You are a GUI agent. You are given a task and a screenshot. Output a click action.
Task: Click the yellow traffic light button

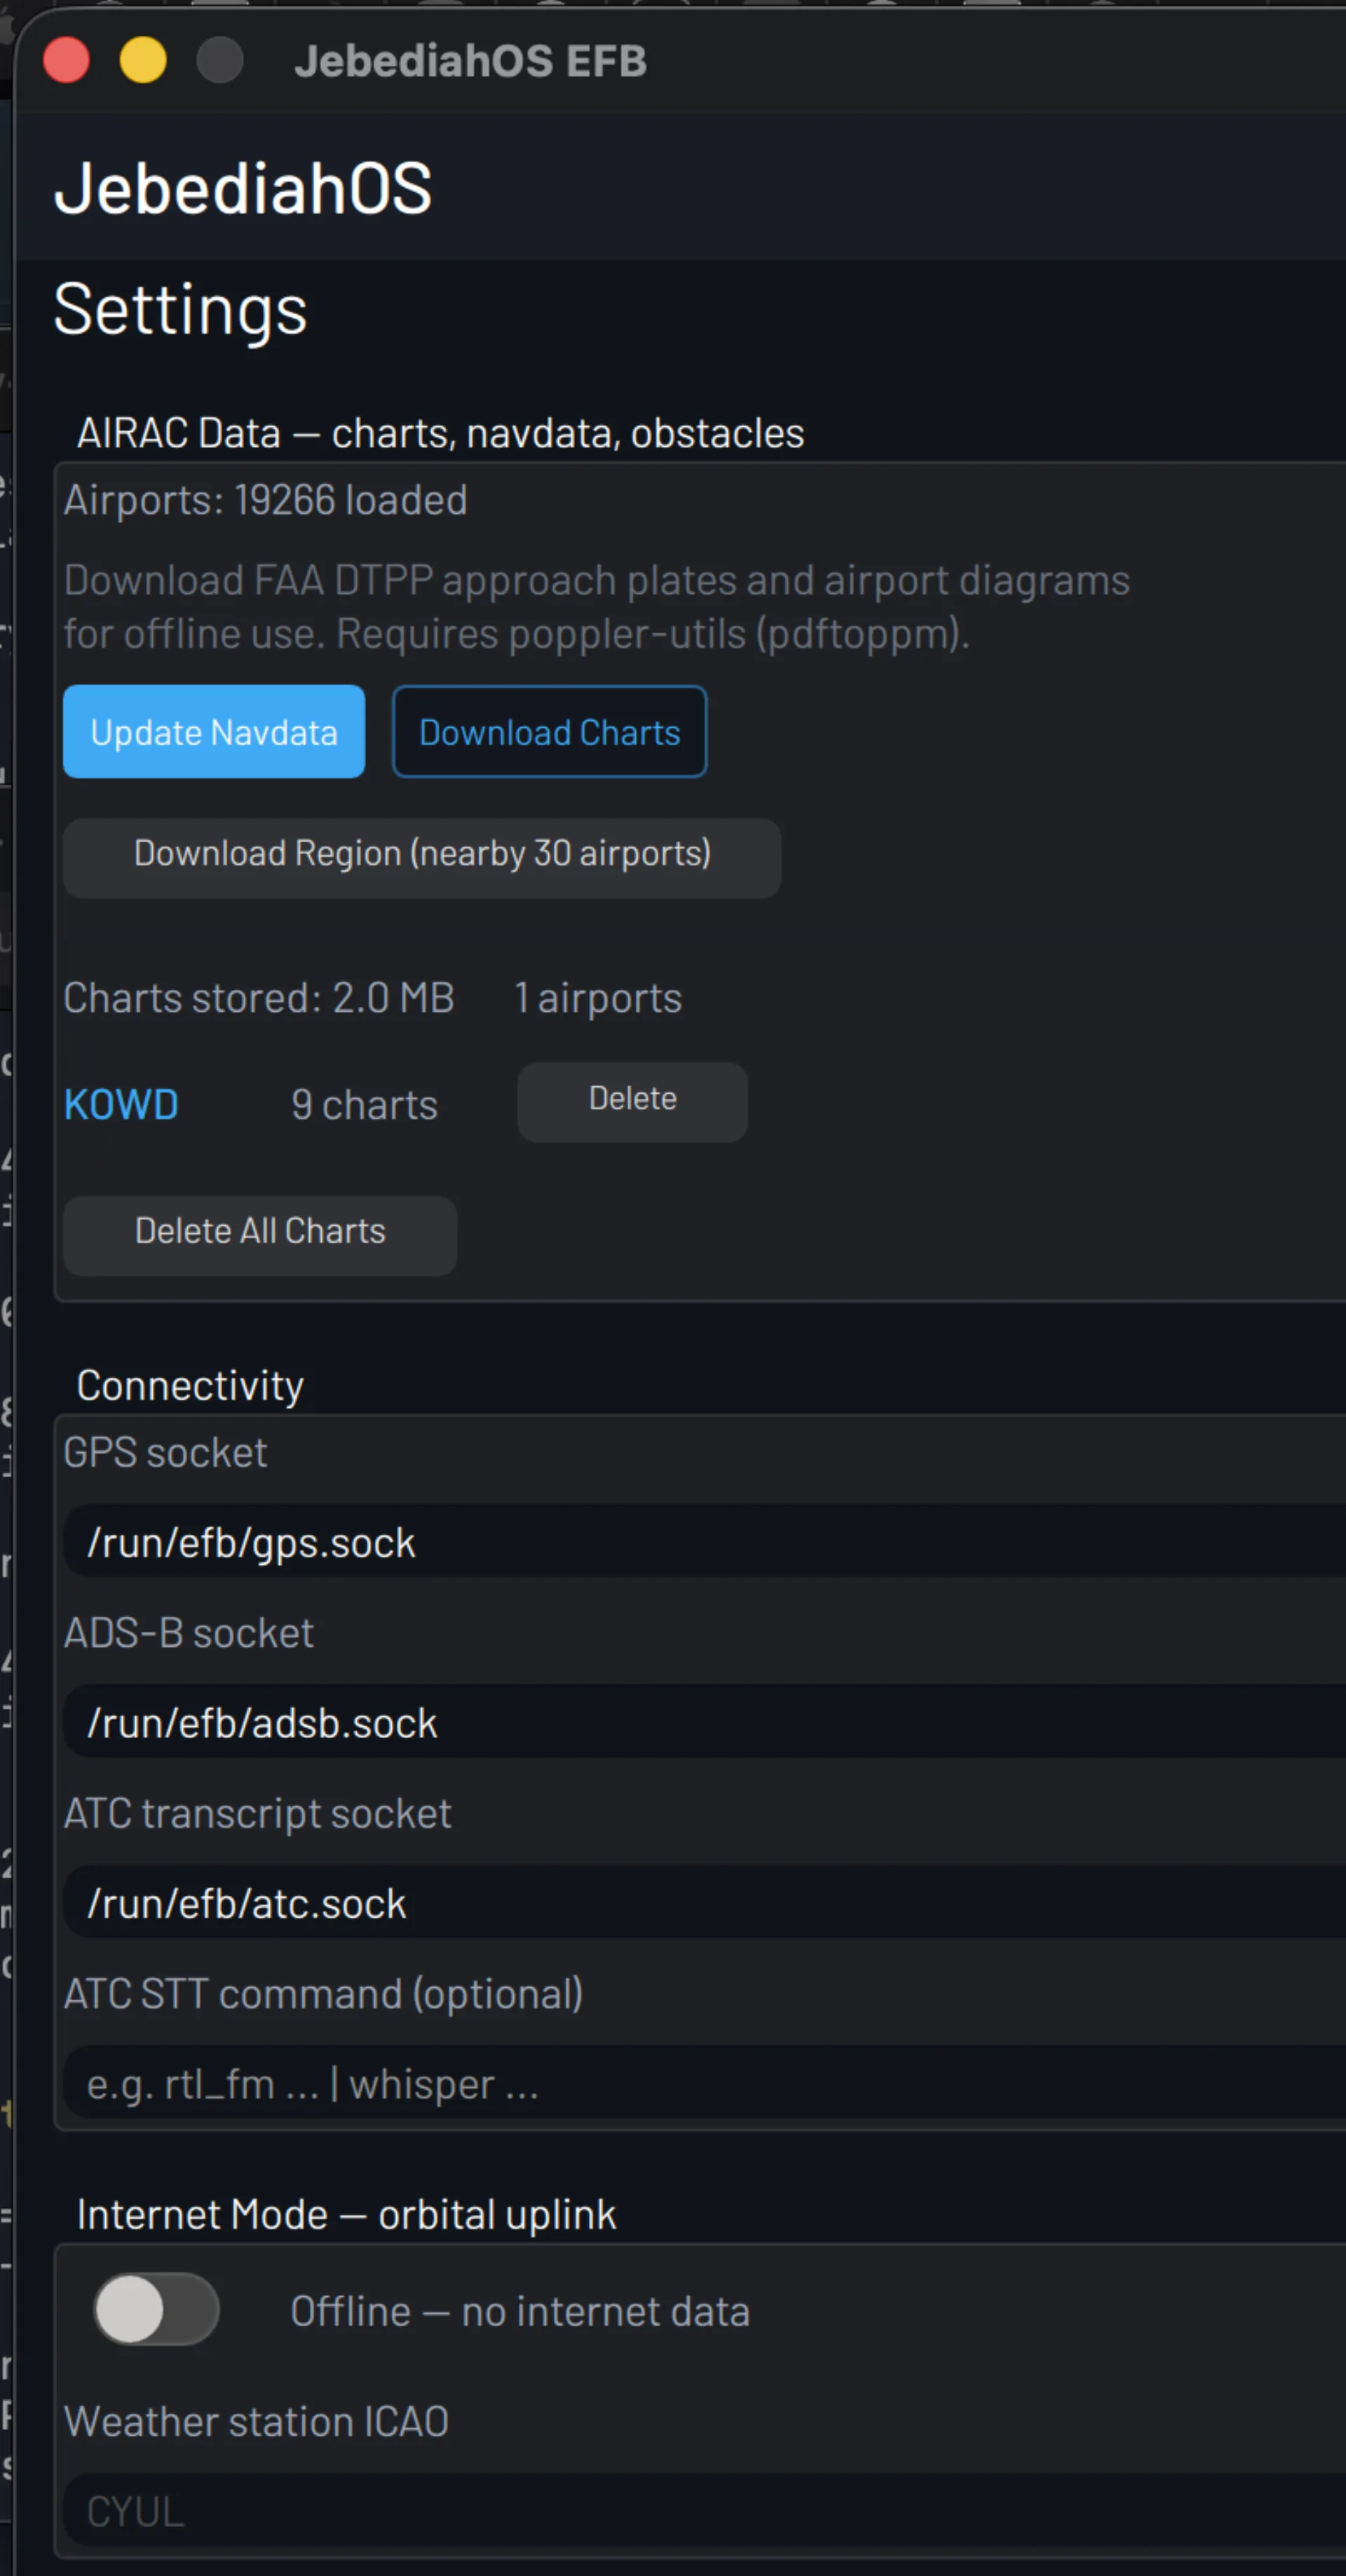[x=144, y=60]
